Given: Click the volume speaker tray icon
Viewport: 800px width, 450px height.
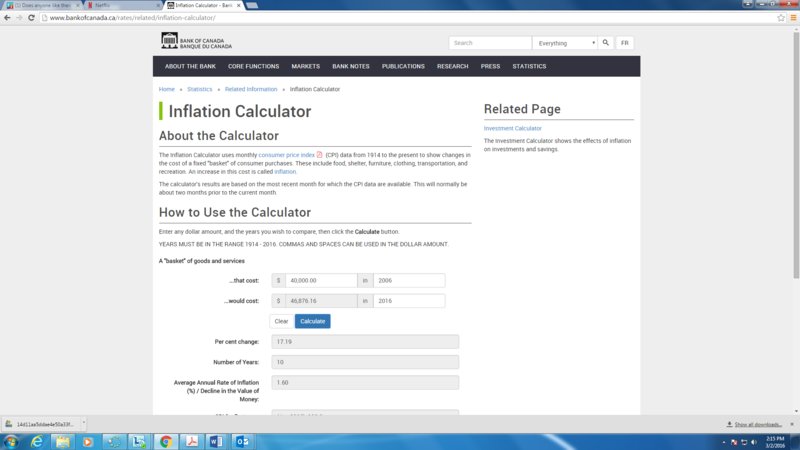Looking at the screenshot, I should pyautogui.click(x=754, y=442).
